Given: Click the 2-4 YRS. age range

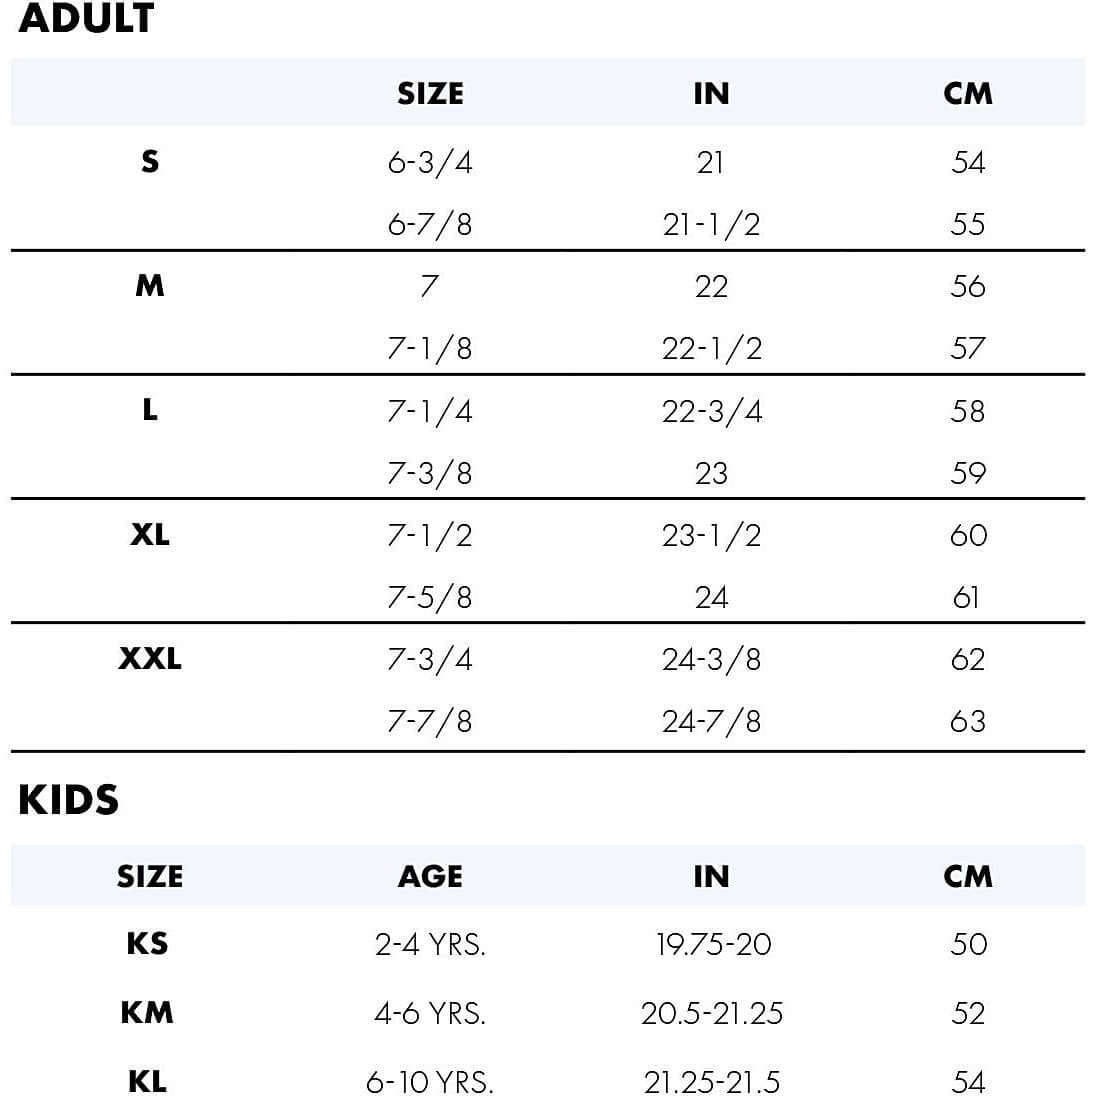Looking at the screenshot, I should (430, 945).
